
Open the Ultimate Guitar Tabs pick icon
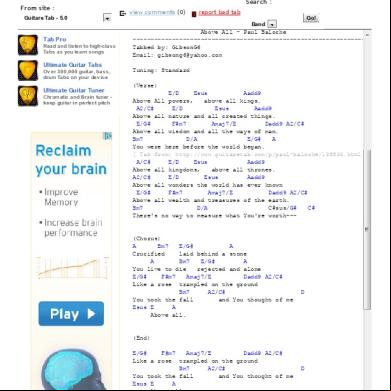(28, 70)
